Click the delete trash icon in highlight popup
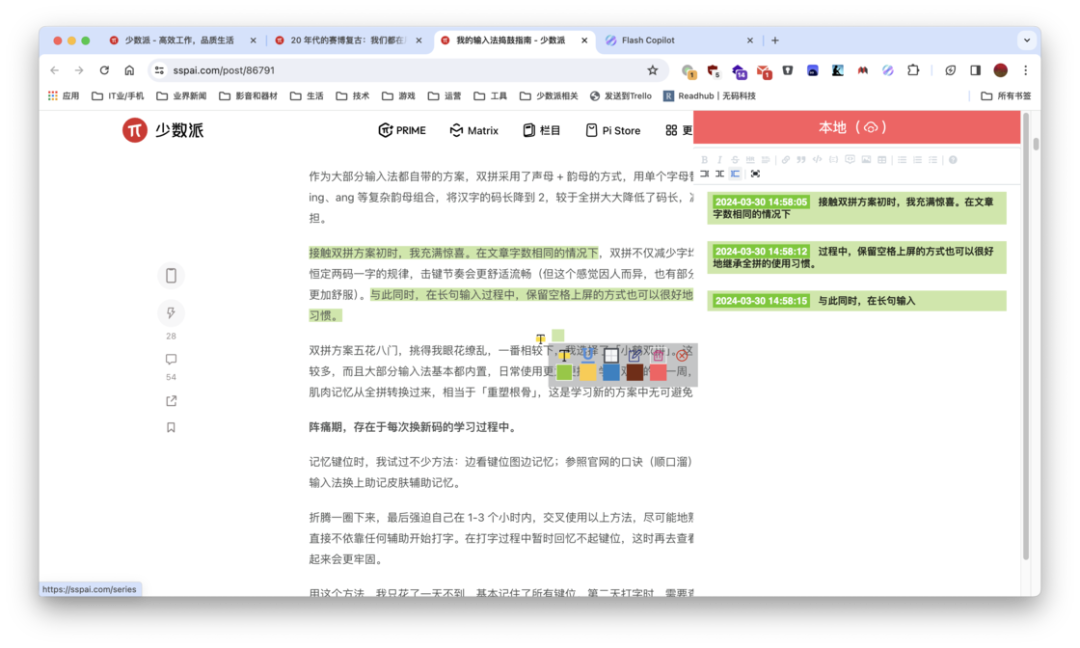This screenshot has width=1080, height=648. tap(658, 355)
